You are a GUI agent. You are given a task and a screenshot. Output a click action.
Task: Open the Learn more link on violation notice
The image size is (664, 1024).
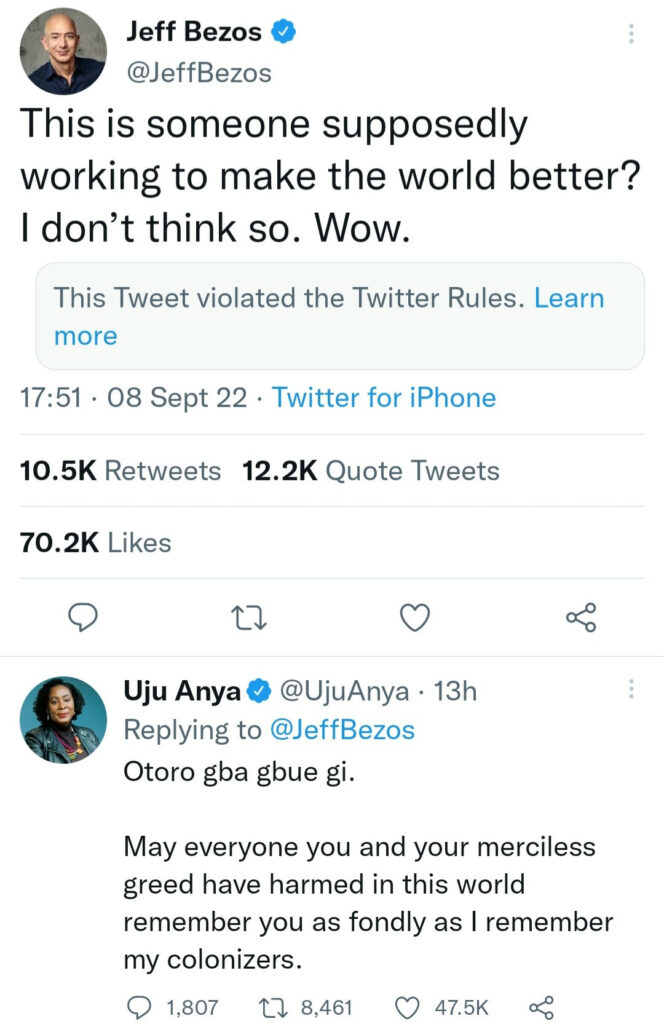[568, 298]
